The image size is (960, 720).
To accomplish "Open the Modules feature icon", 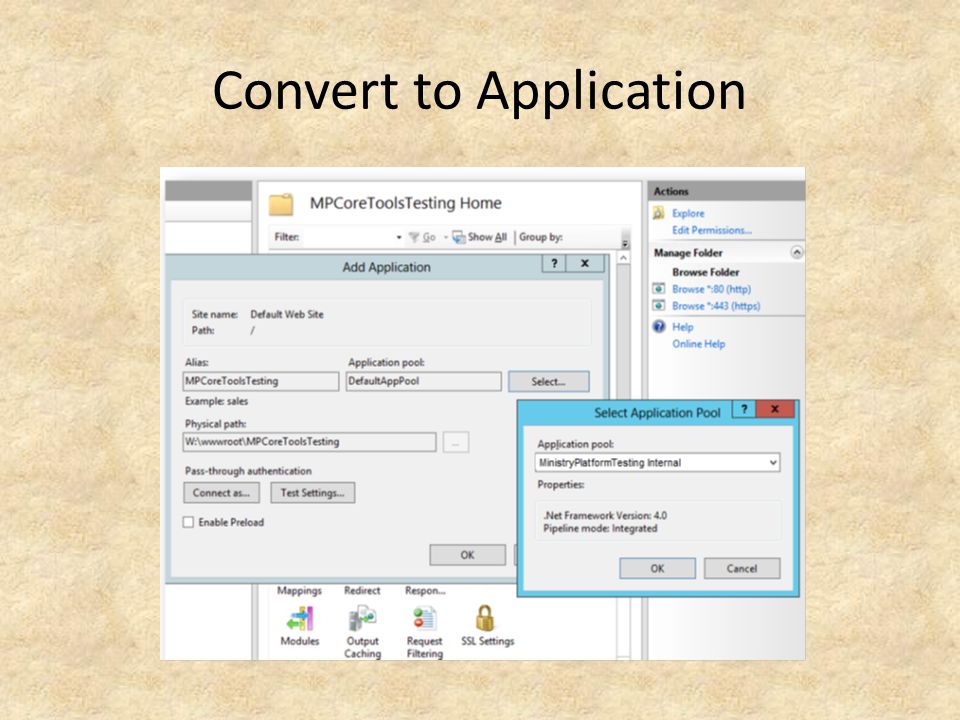I will click(x=300, y=618).
